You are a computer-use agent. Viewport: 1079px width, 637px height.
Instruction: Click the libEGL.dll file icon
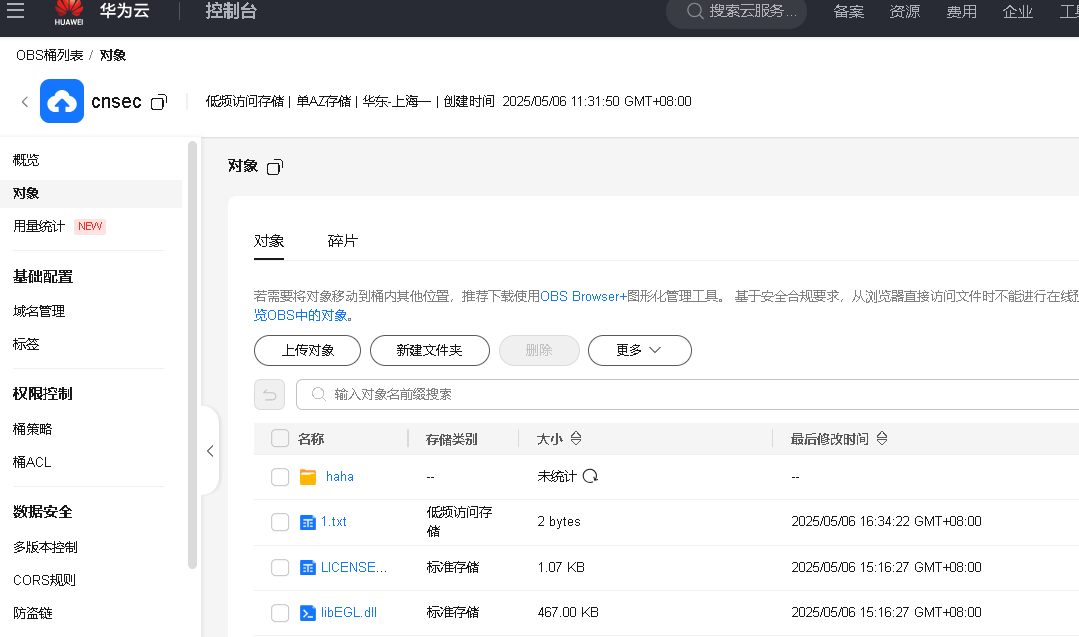[x=308, y=613]
